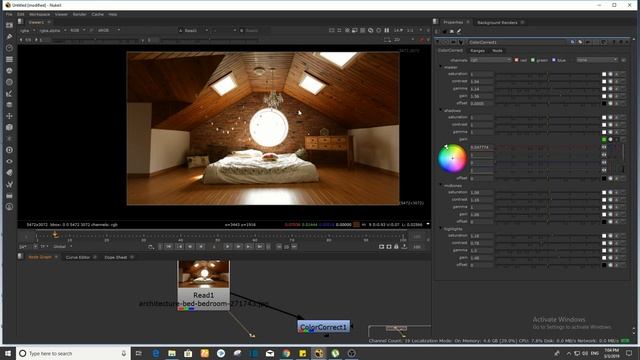Open the ToolSets toolbar menu

(9, 184)
